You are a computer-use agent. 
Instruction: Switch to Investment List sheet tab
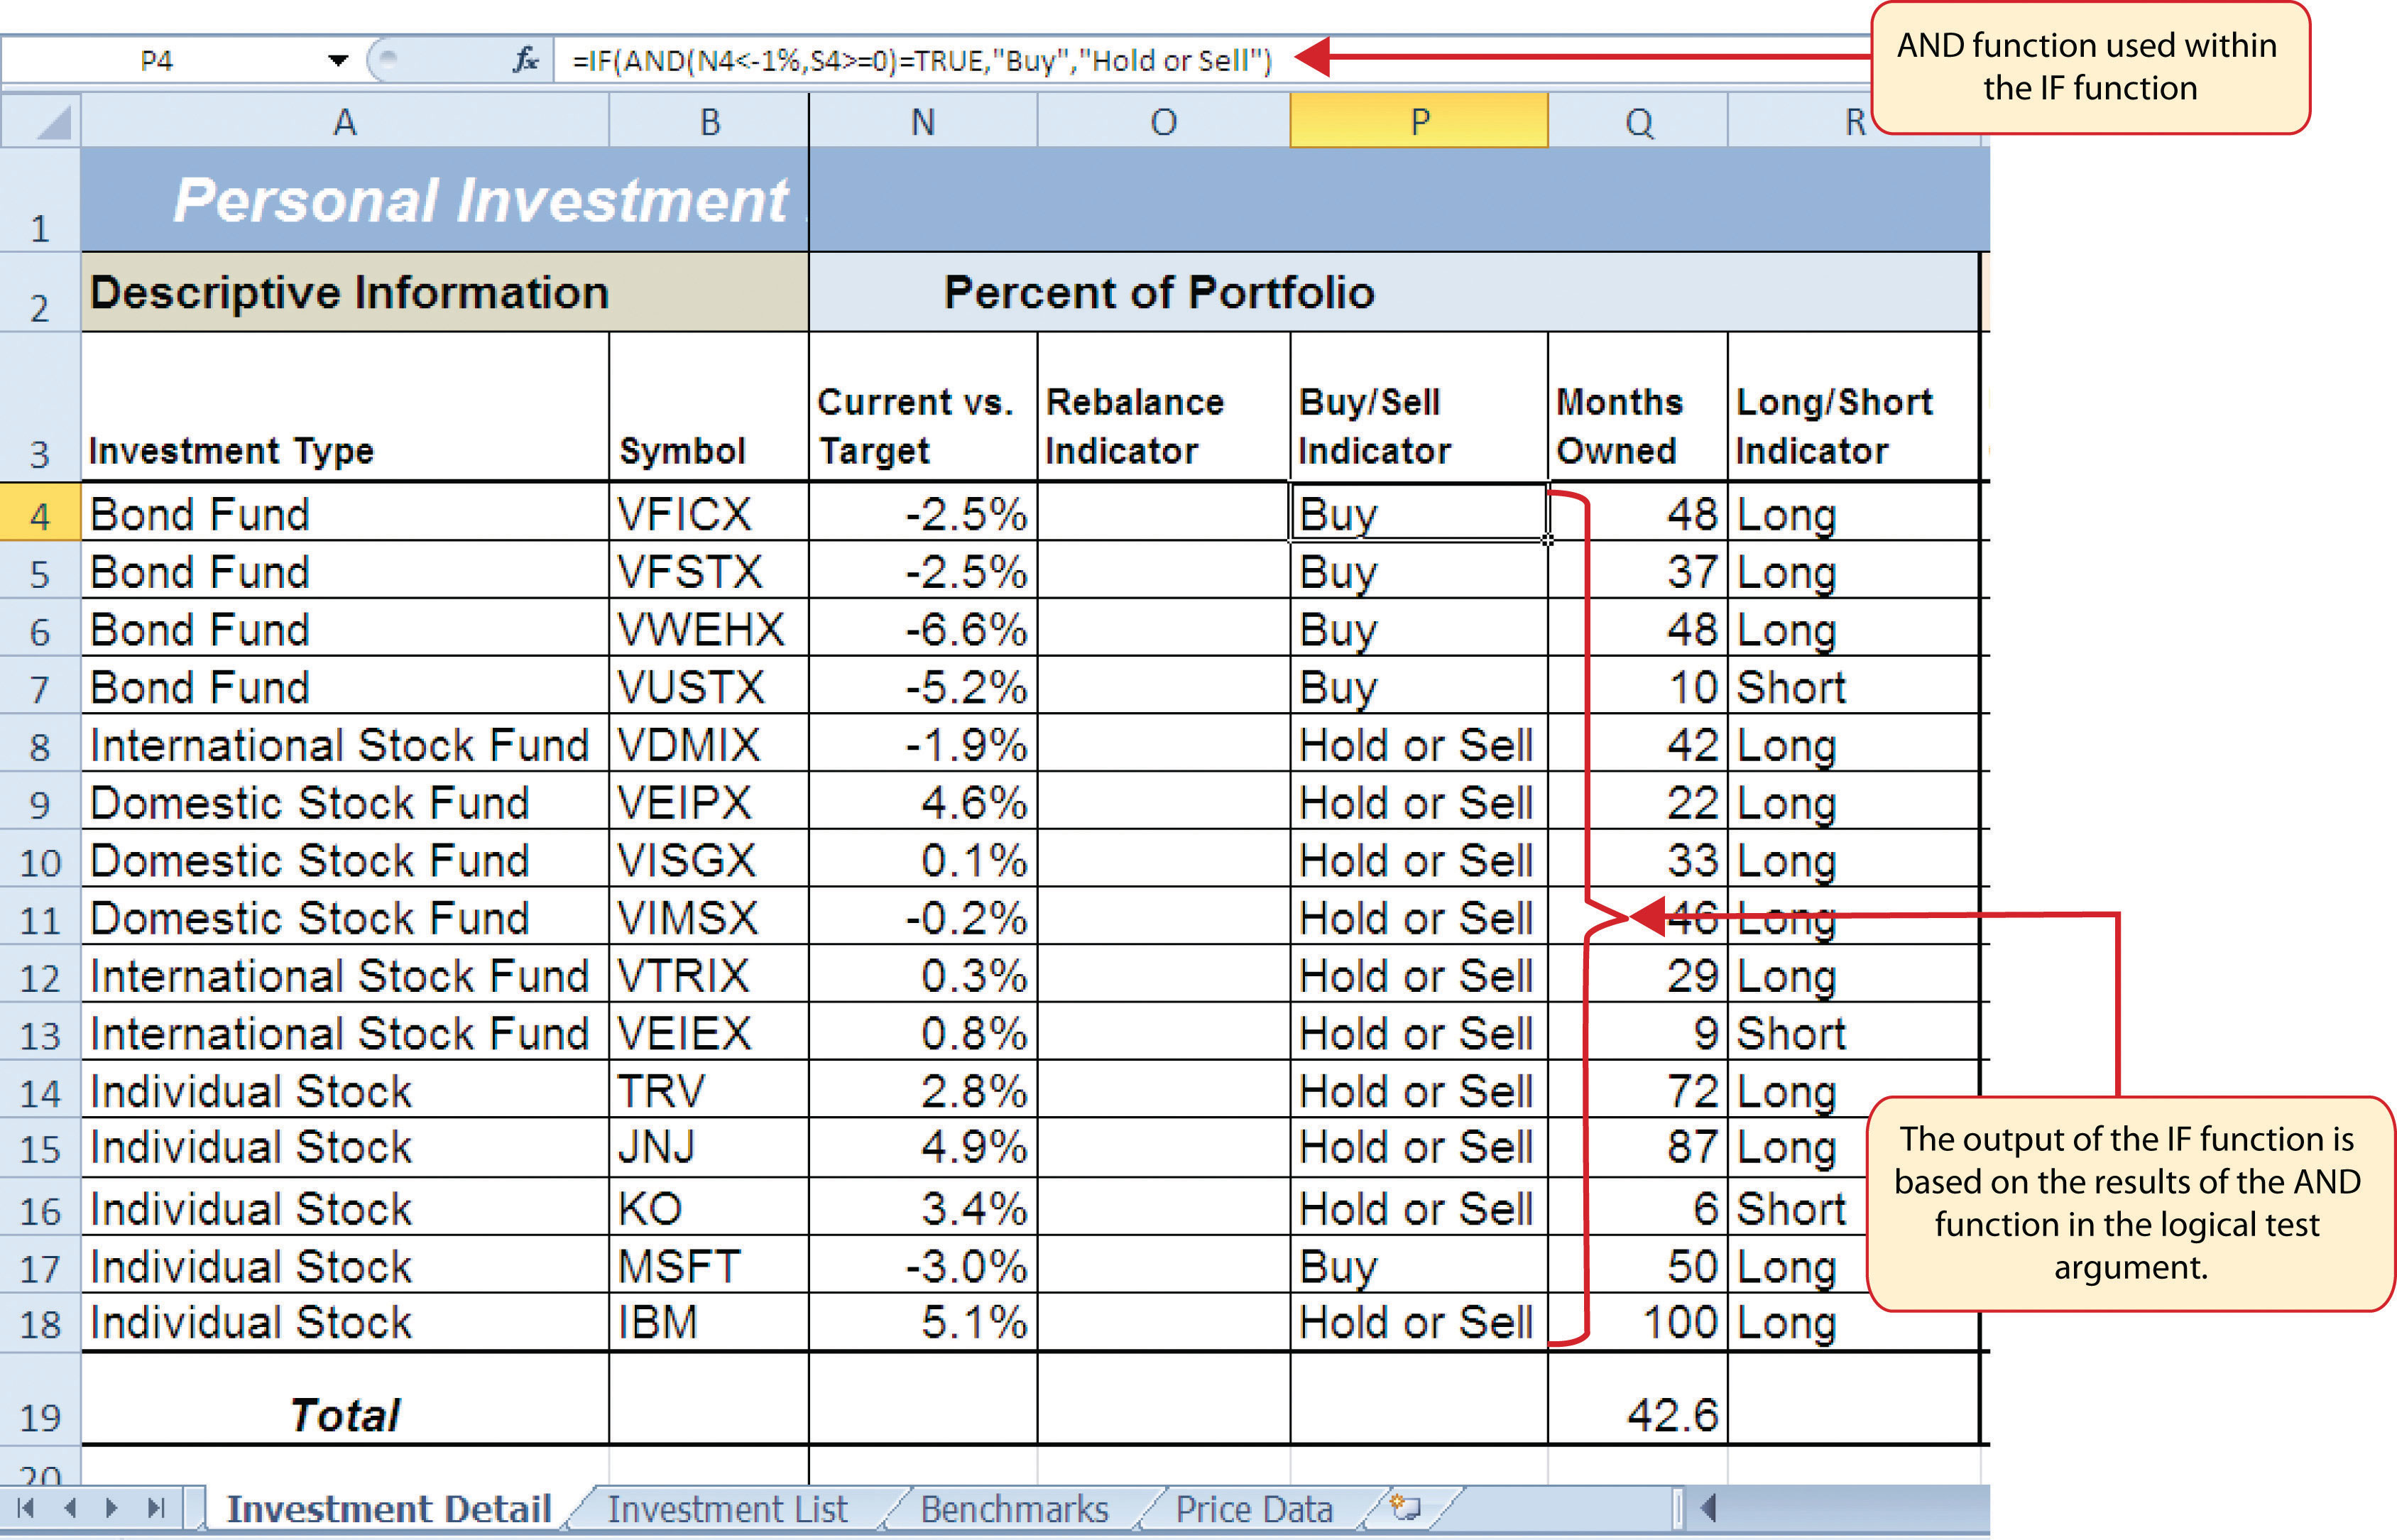727,1509
